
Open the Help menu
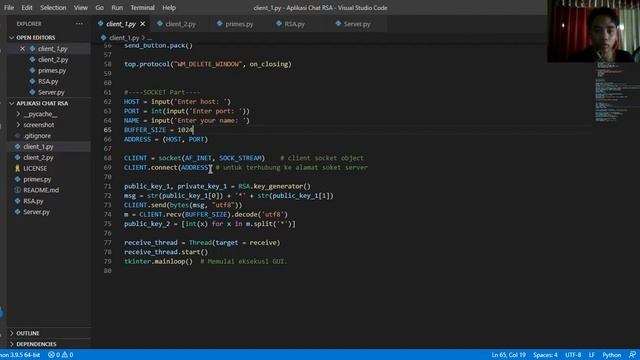(169, 8)
